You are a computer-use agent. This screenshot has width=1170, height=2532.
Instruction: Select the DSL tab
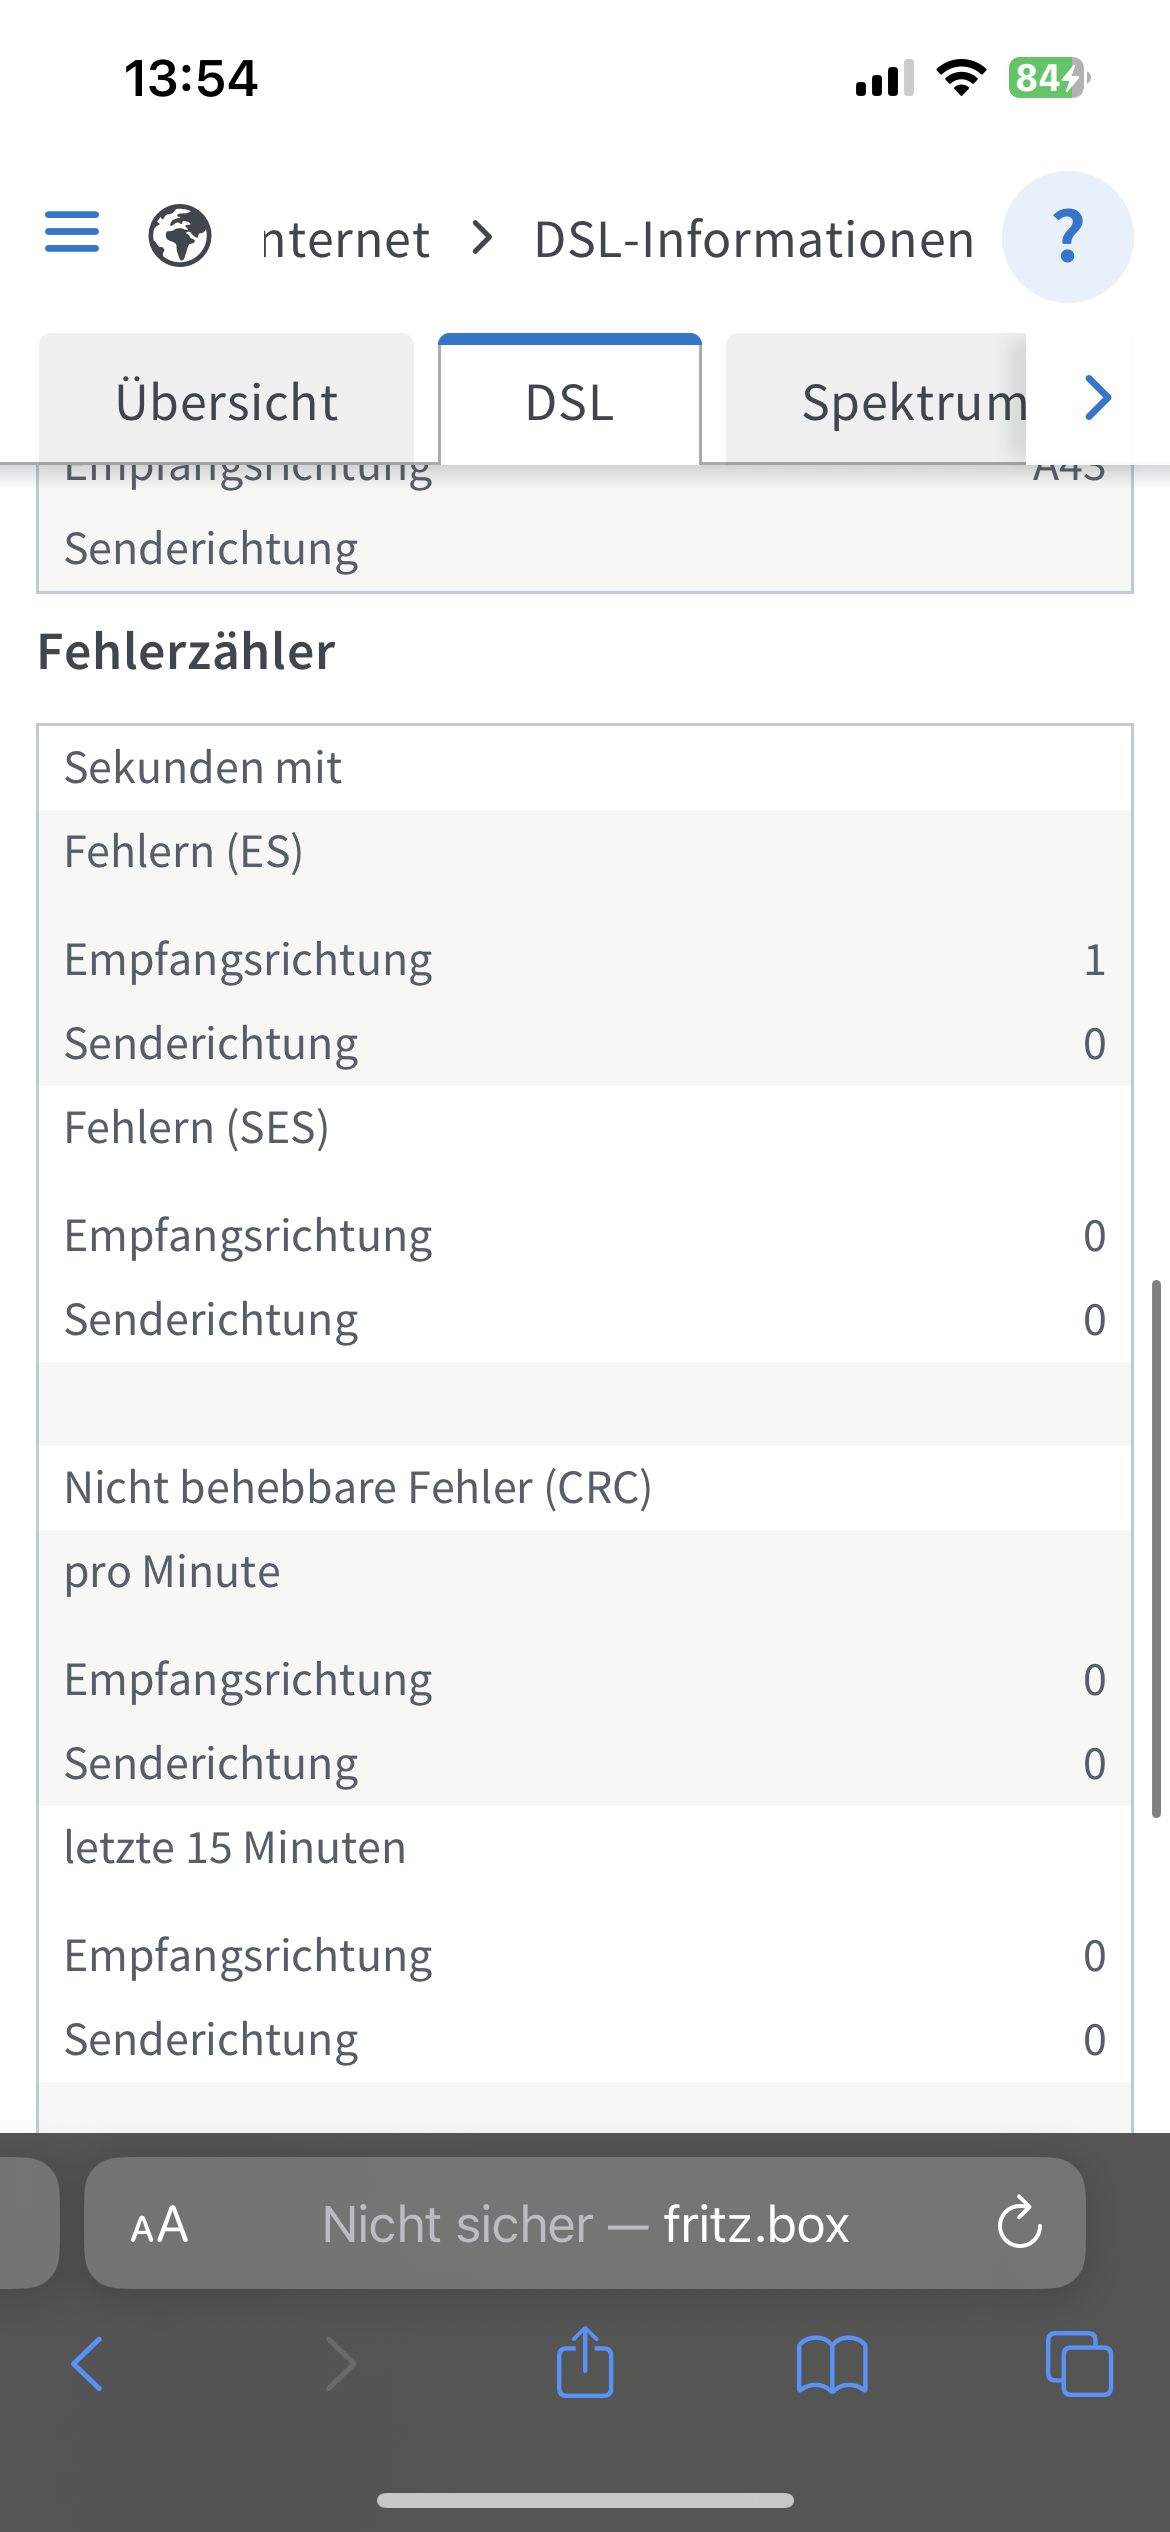tap(570, 402)
